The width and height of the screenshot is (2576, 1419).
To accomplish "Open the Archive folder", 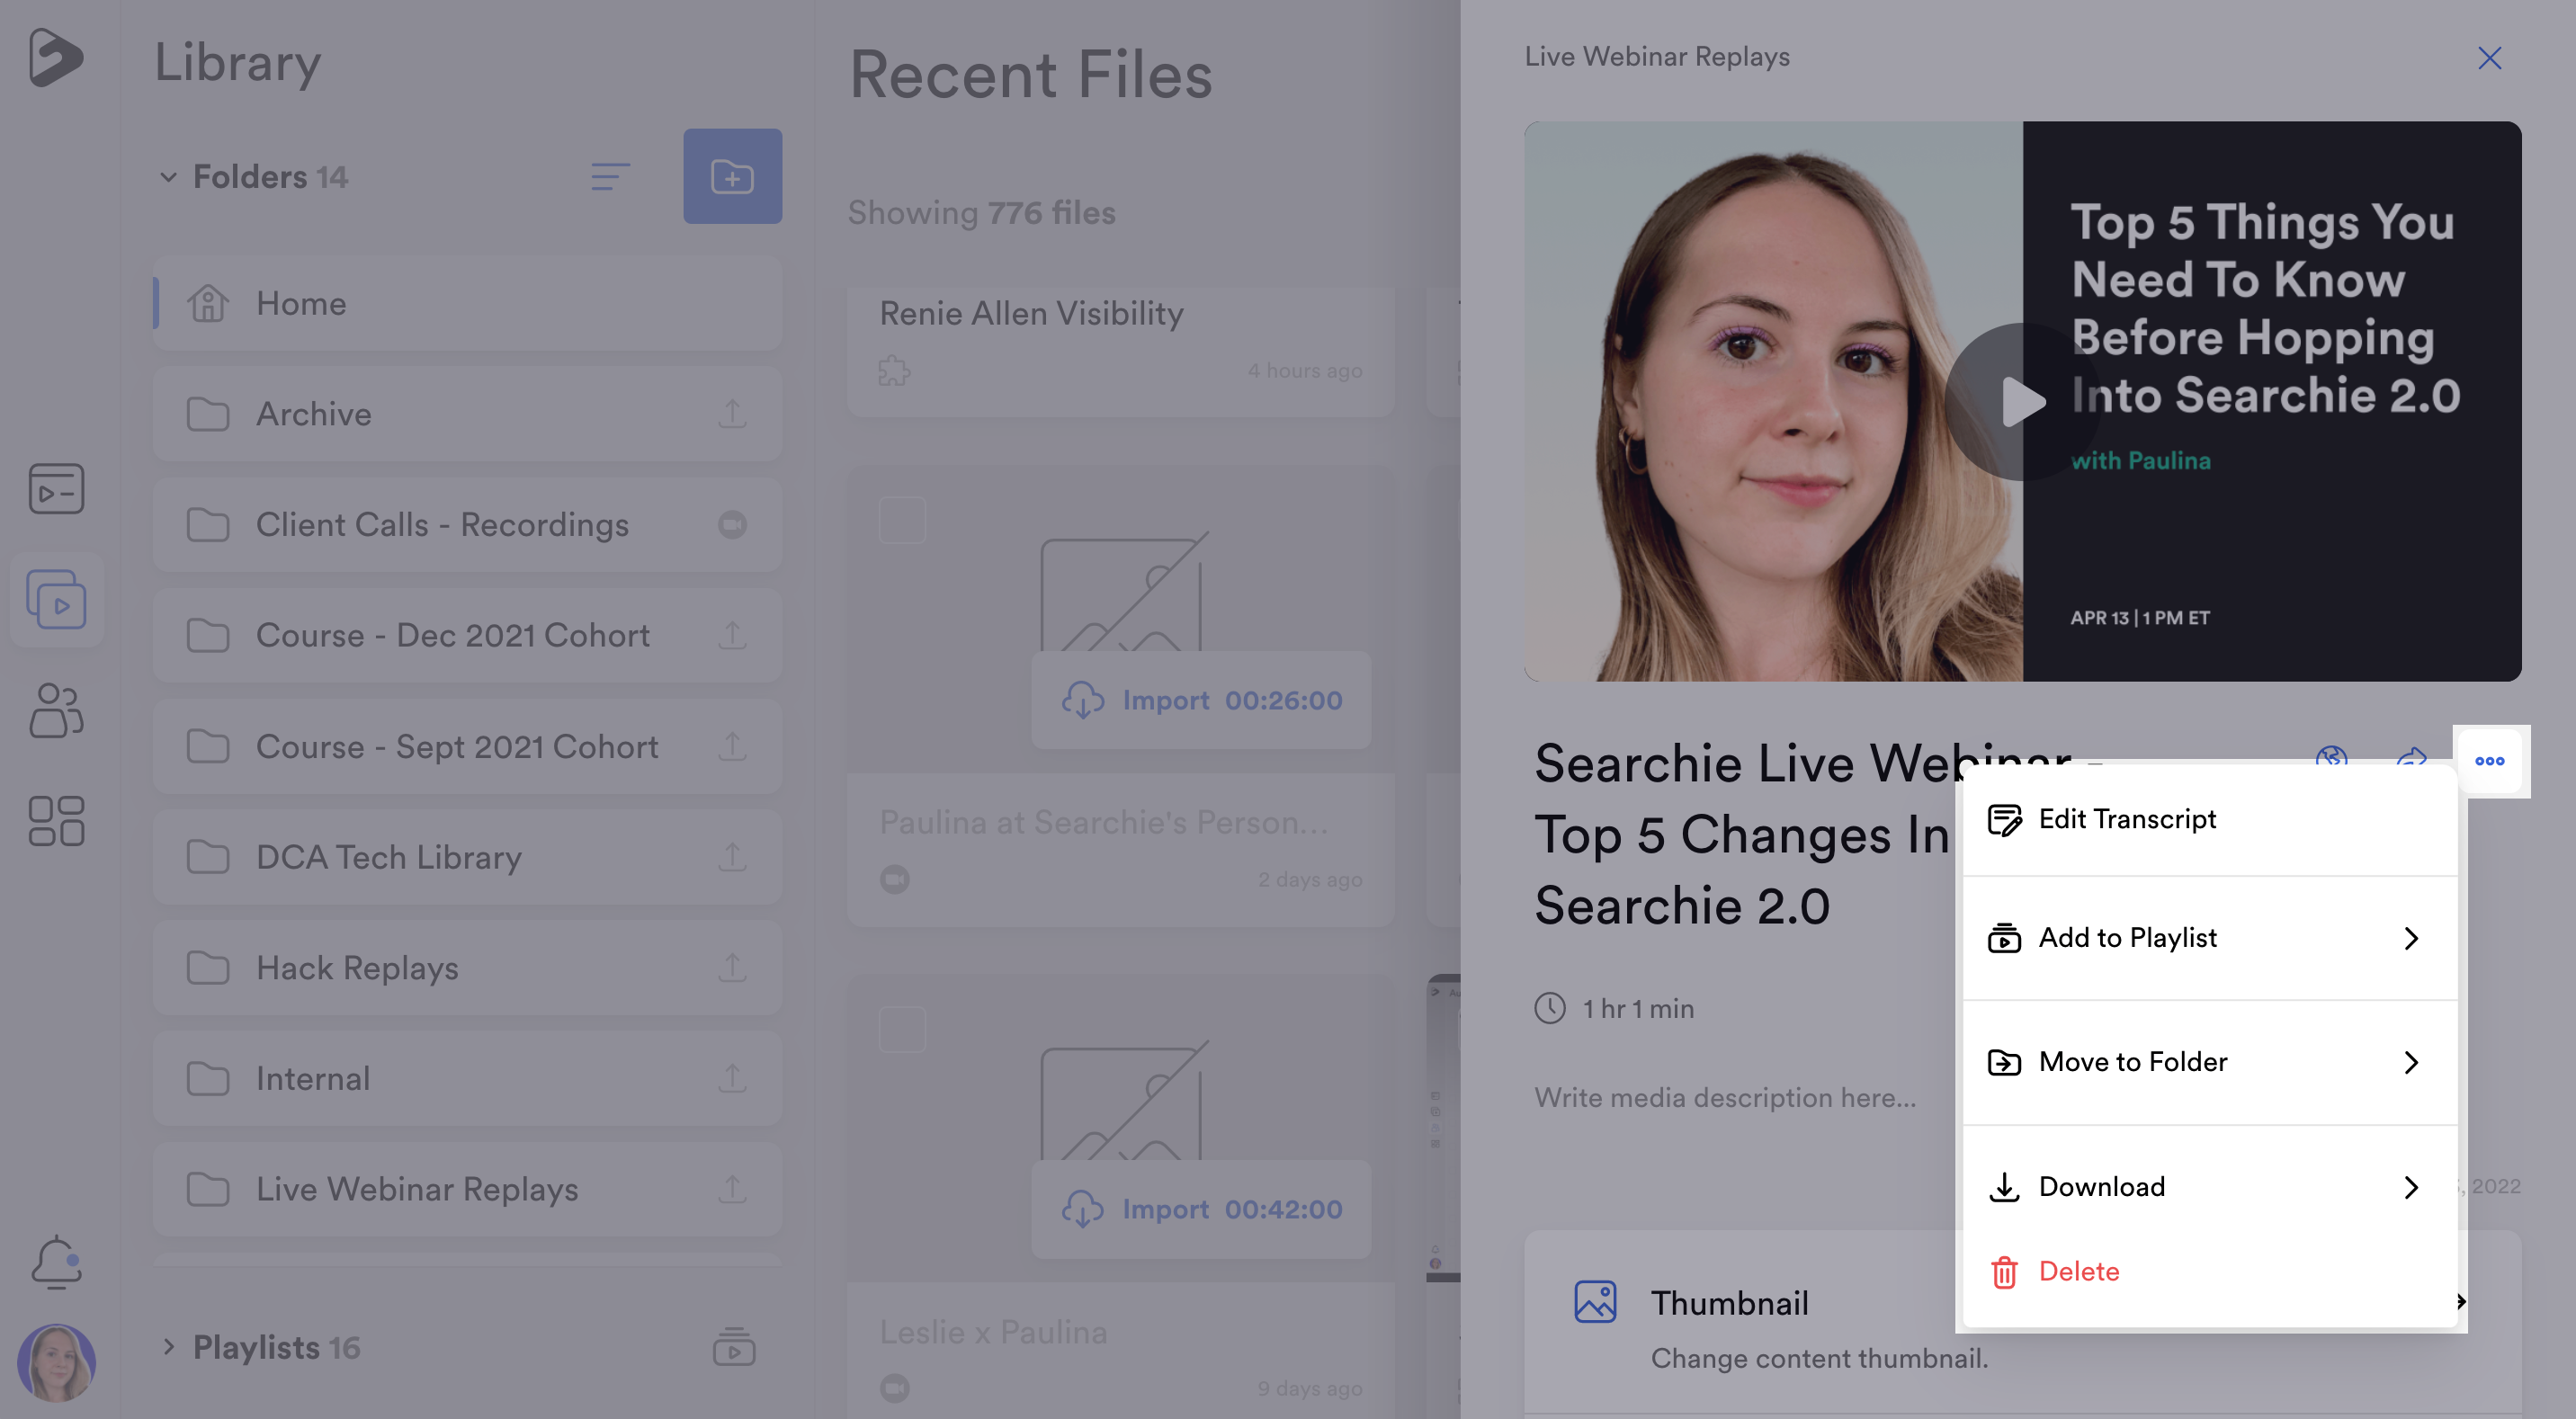I will point(467,414).
